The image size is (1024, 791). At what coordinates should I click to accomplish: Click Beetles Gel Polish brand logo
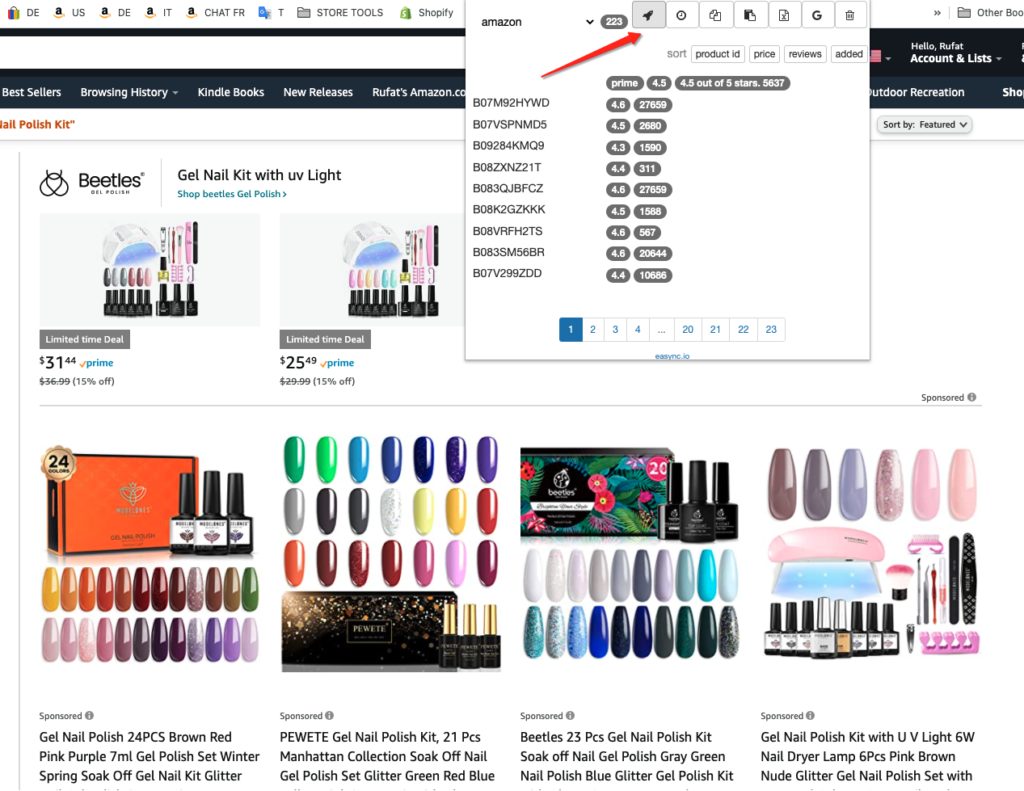tap(91, 182)
